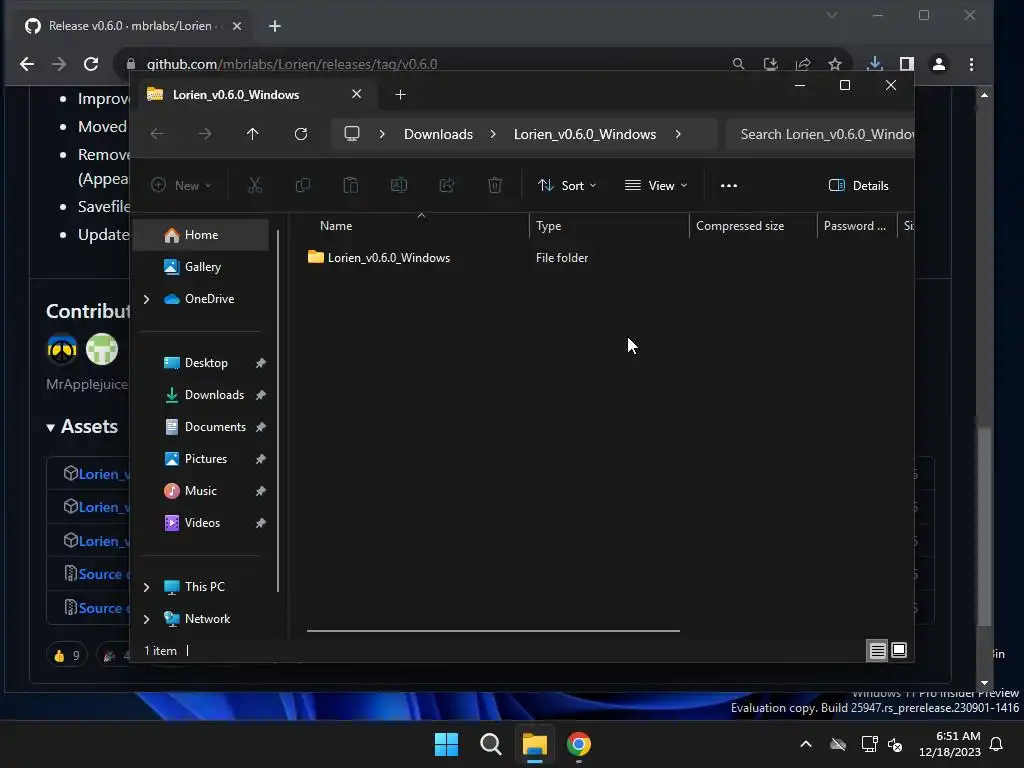Select Gallery in the navigation pane
The image size is (1024, 768).
(201, 267)
